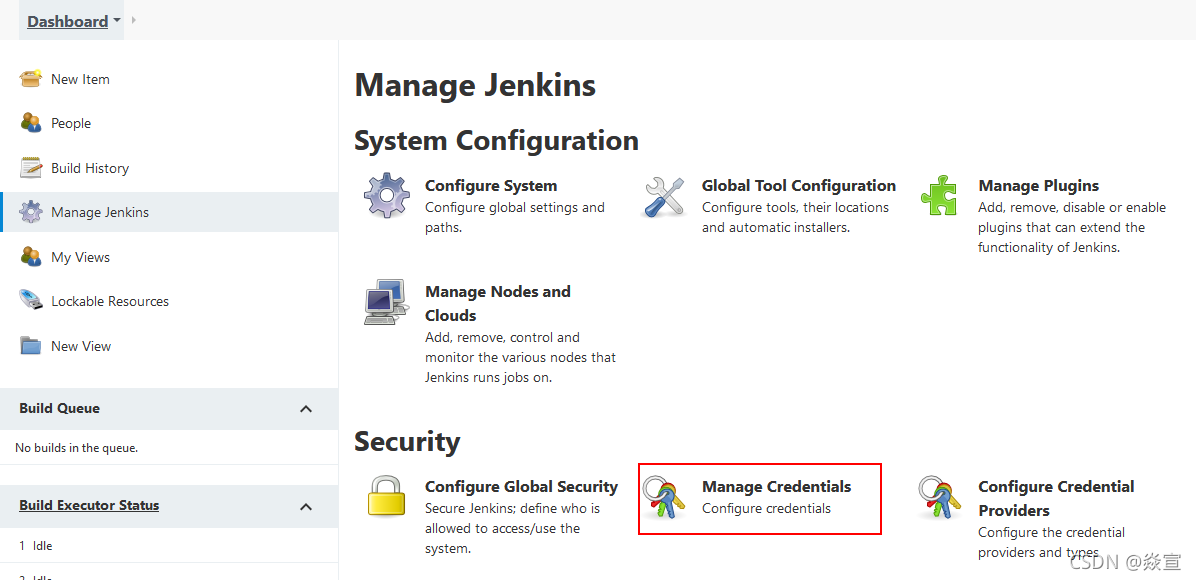Click the Build Queue heading text

(x=59, y=408)
